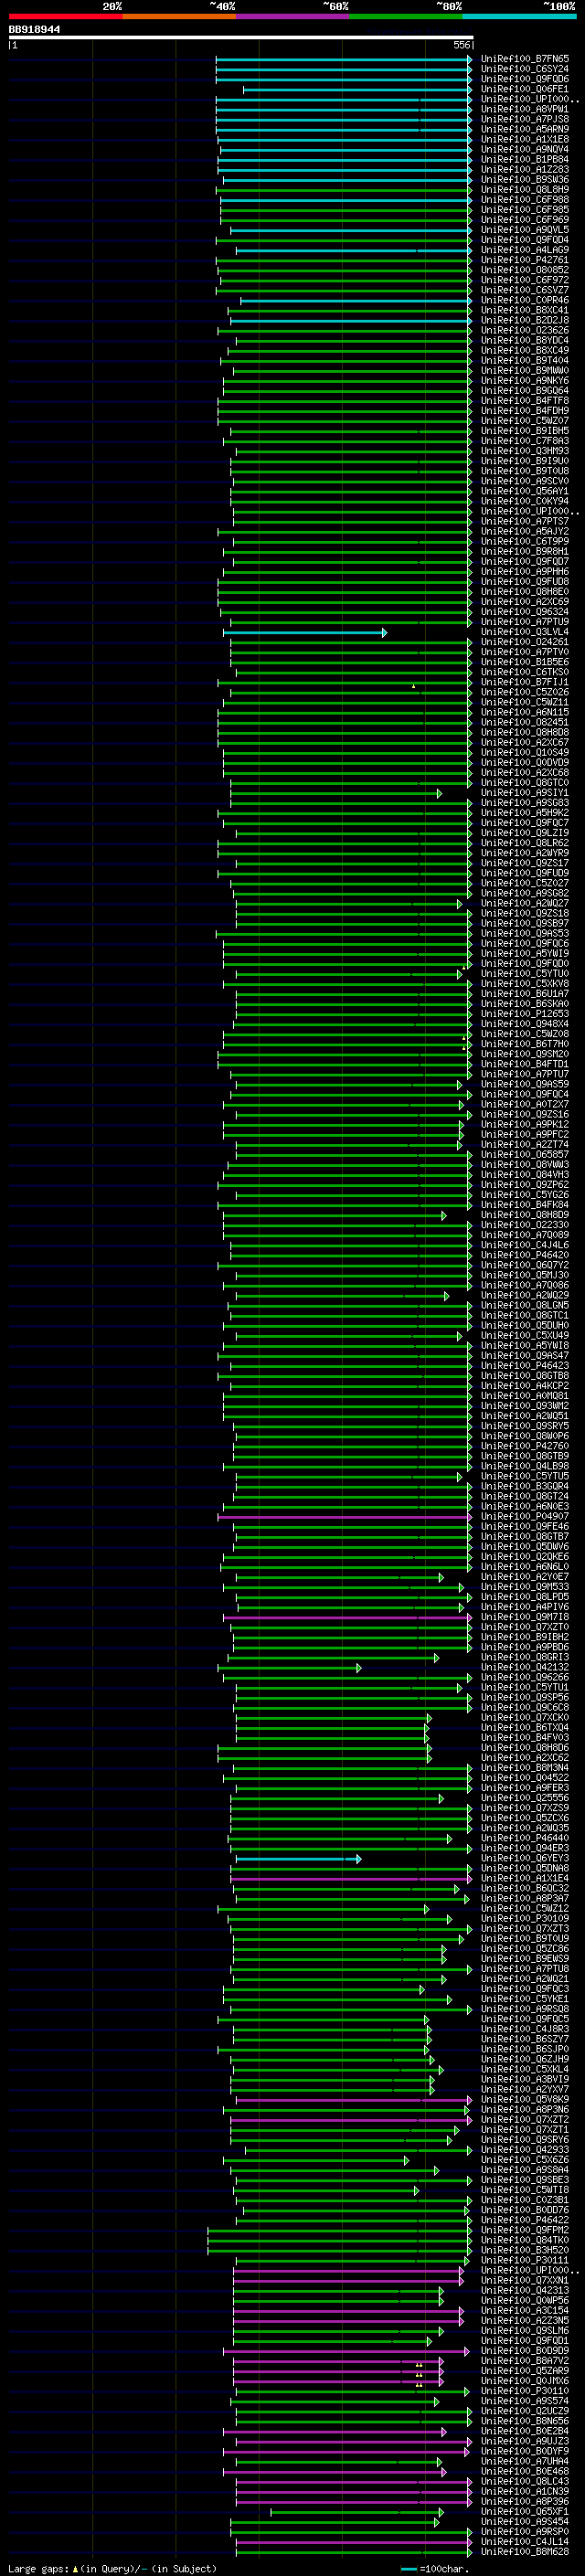
Task: Select the UniRef100_Q5ZAR9 label
Action: coord(525,2371)
